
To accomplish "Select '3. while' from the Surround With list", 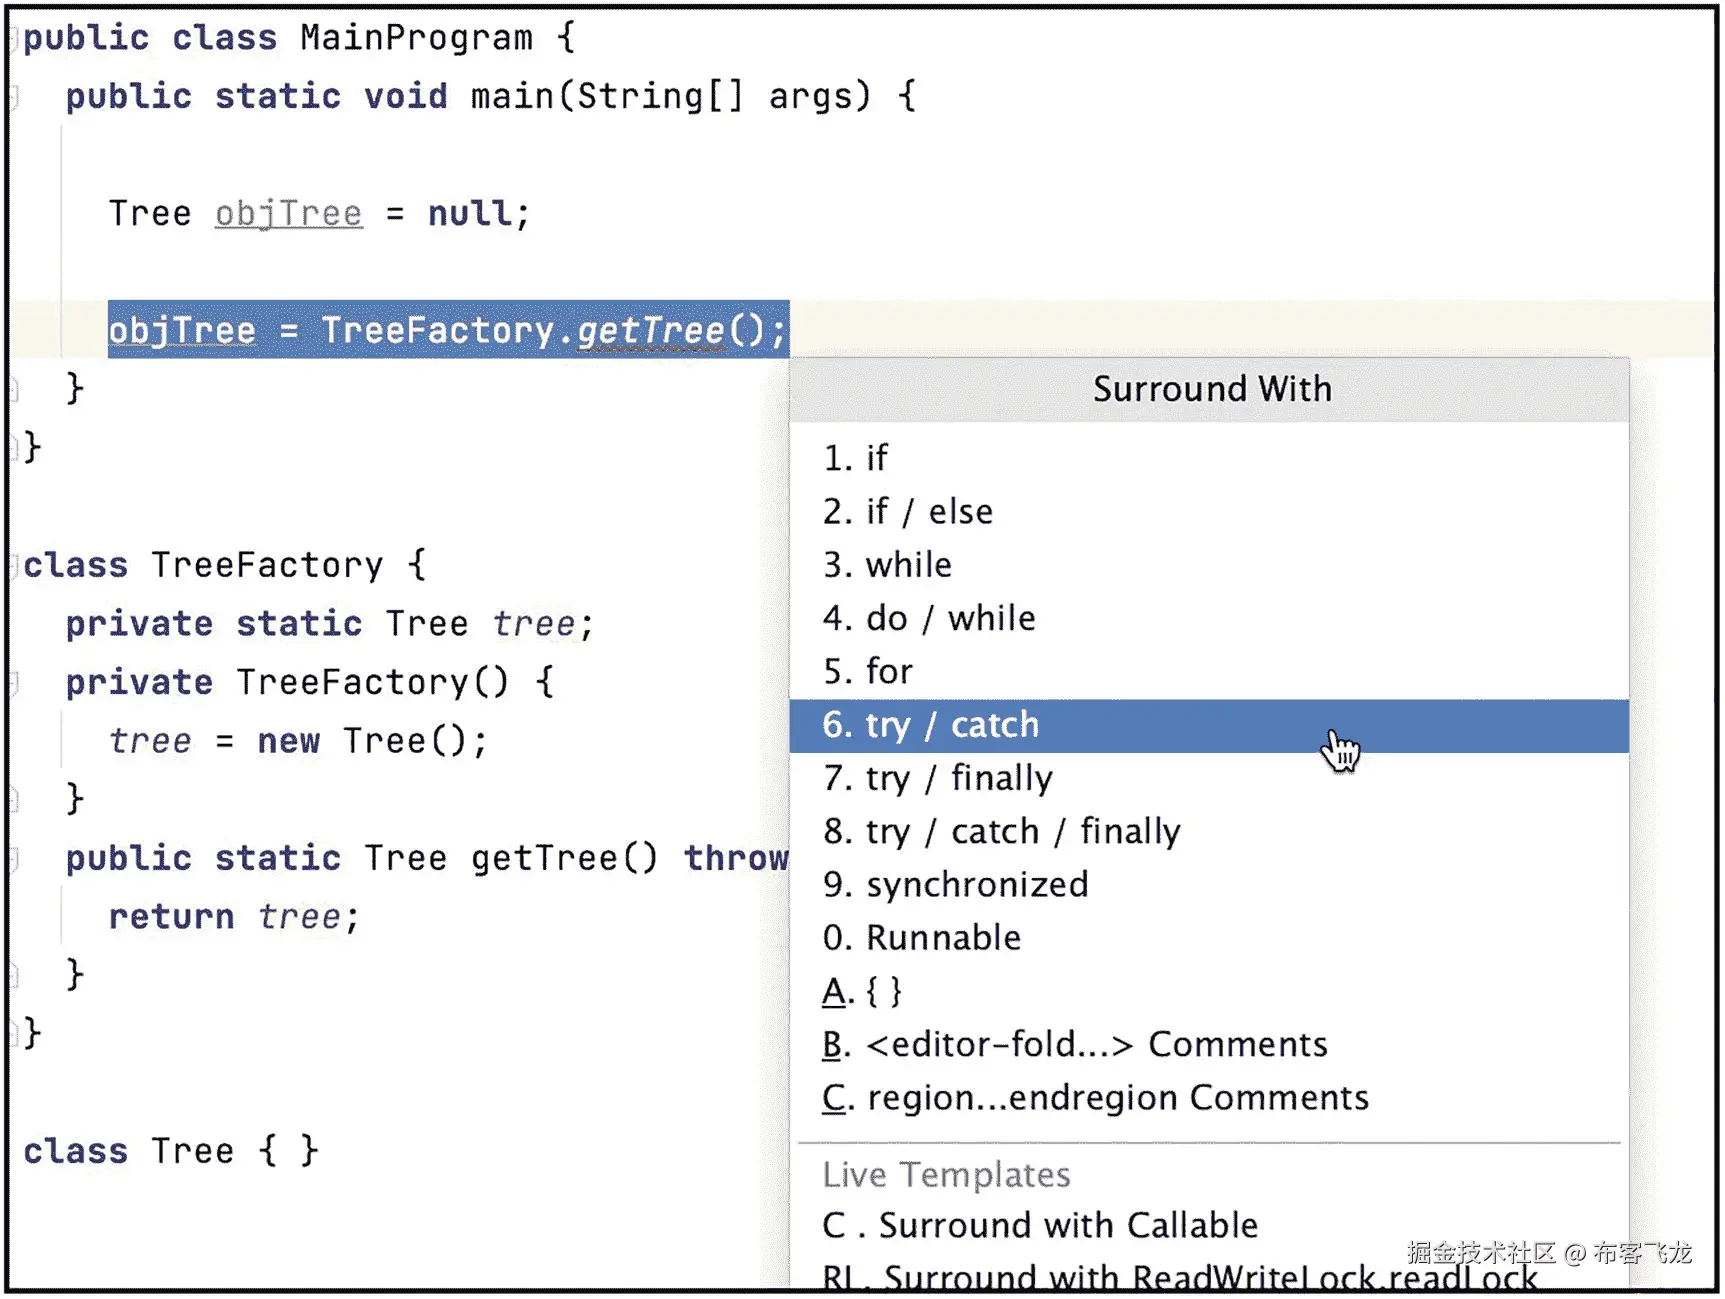I will 887,565.
